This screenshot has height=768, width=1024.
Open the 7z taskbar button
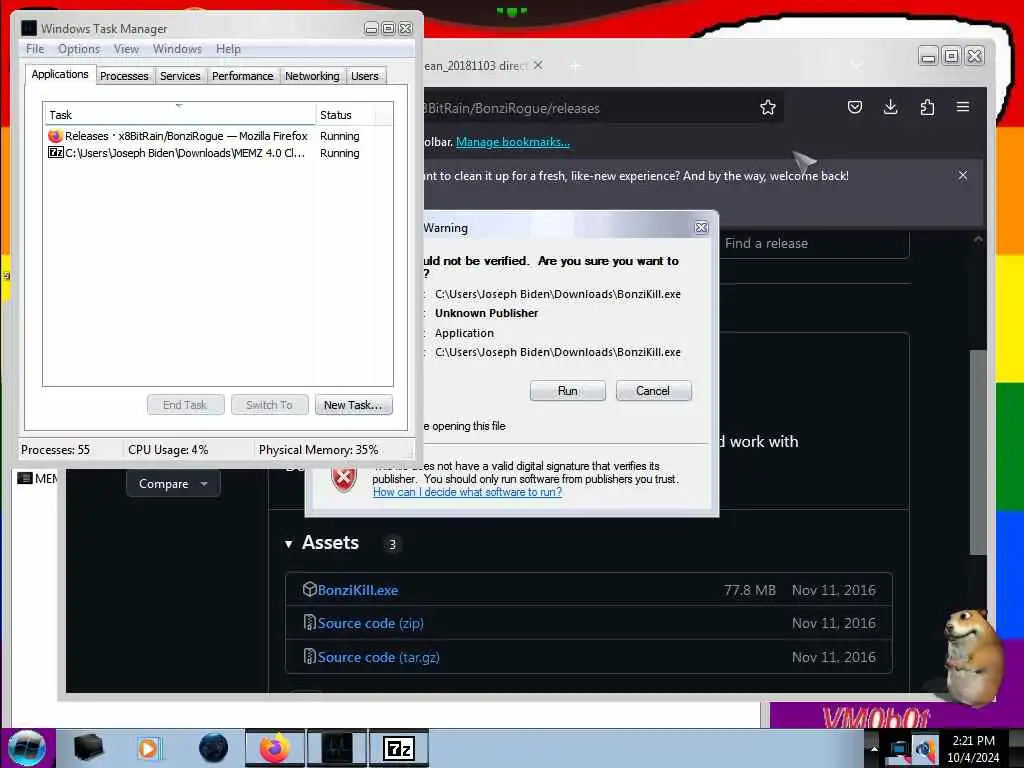coord(398,748)
